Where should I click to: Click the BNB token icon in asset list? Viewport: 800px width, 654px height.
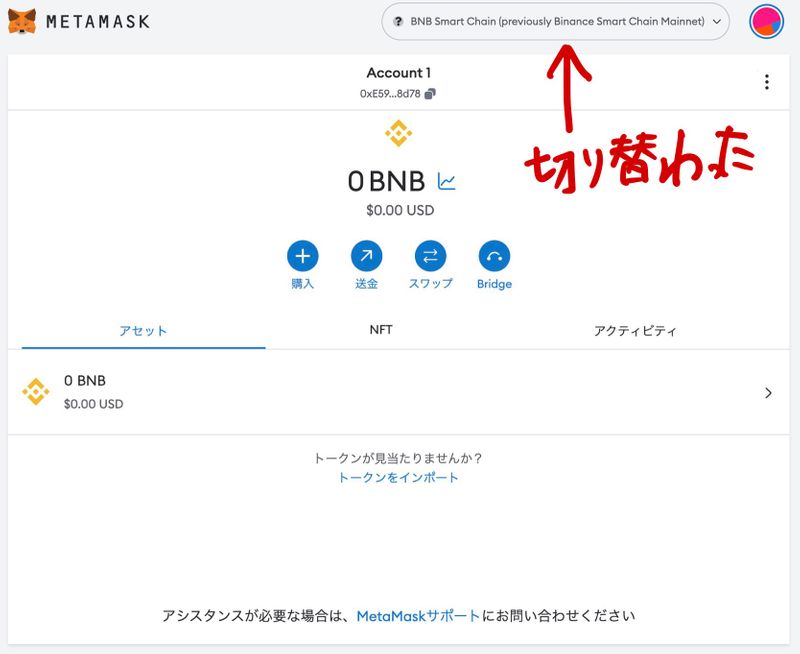pos(36,392)
